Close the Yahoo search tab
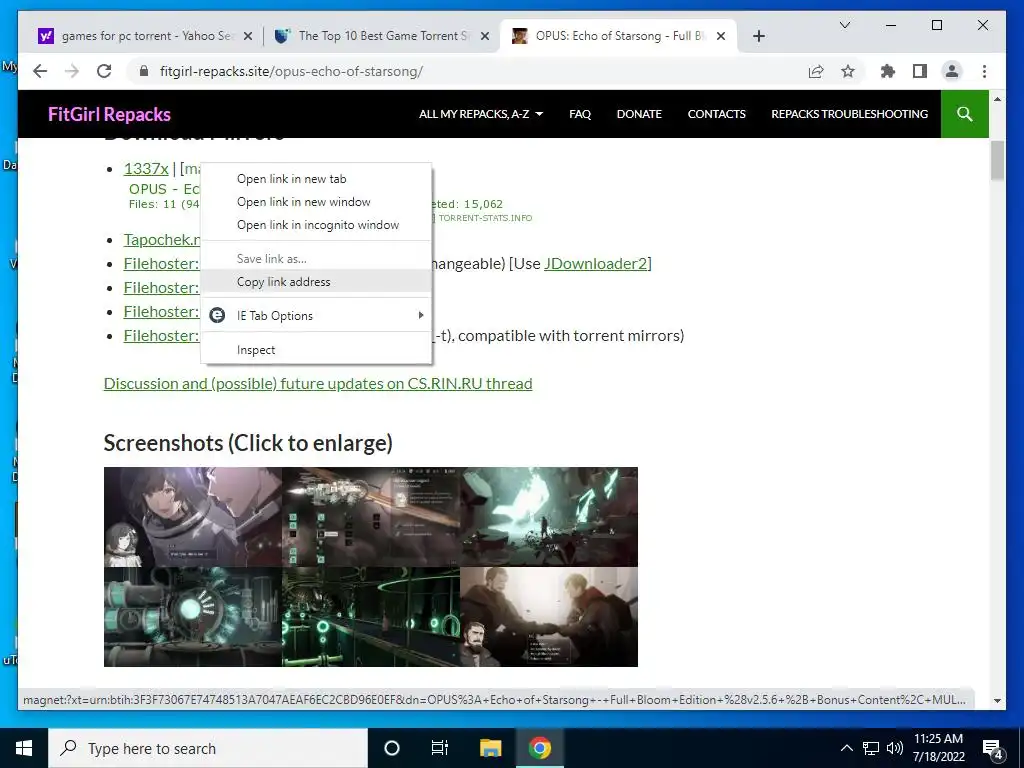Screen dimensions: 1024x768 tap(248, 36)
